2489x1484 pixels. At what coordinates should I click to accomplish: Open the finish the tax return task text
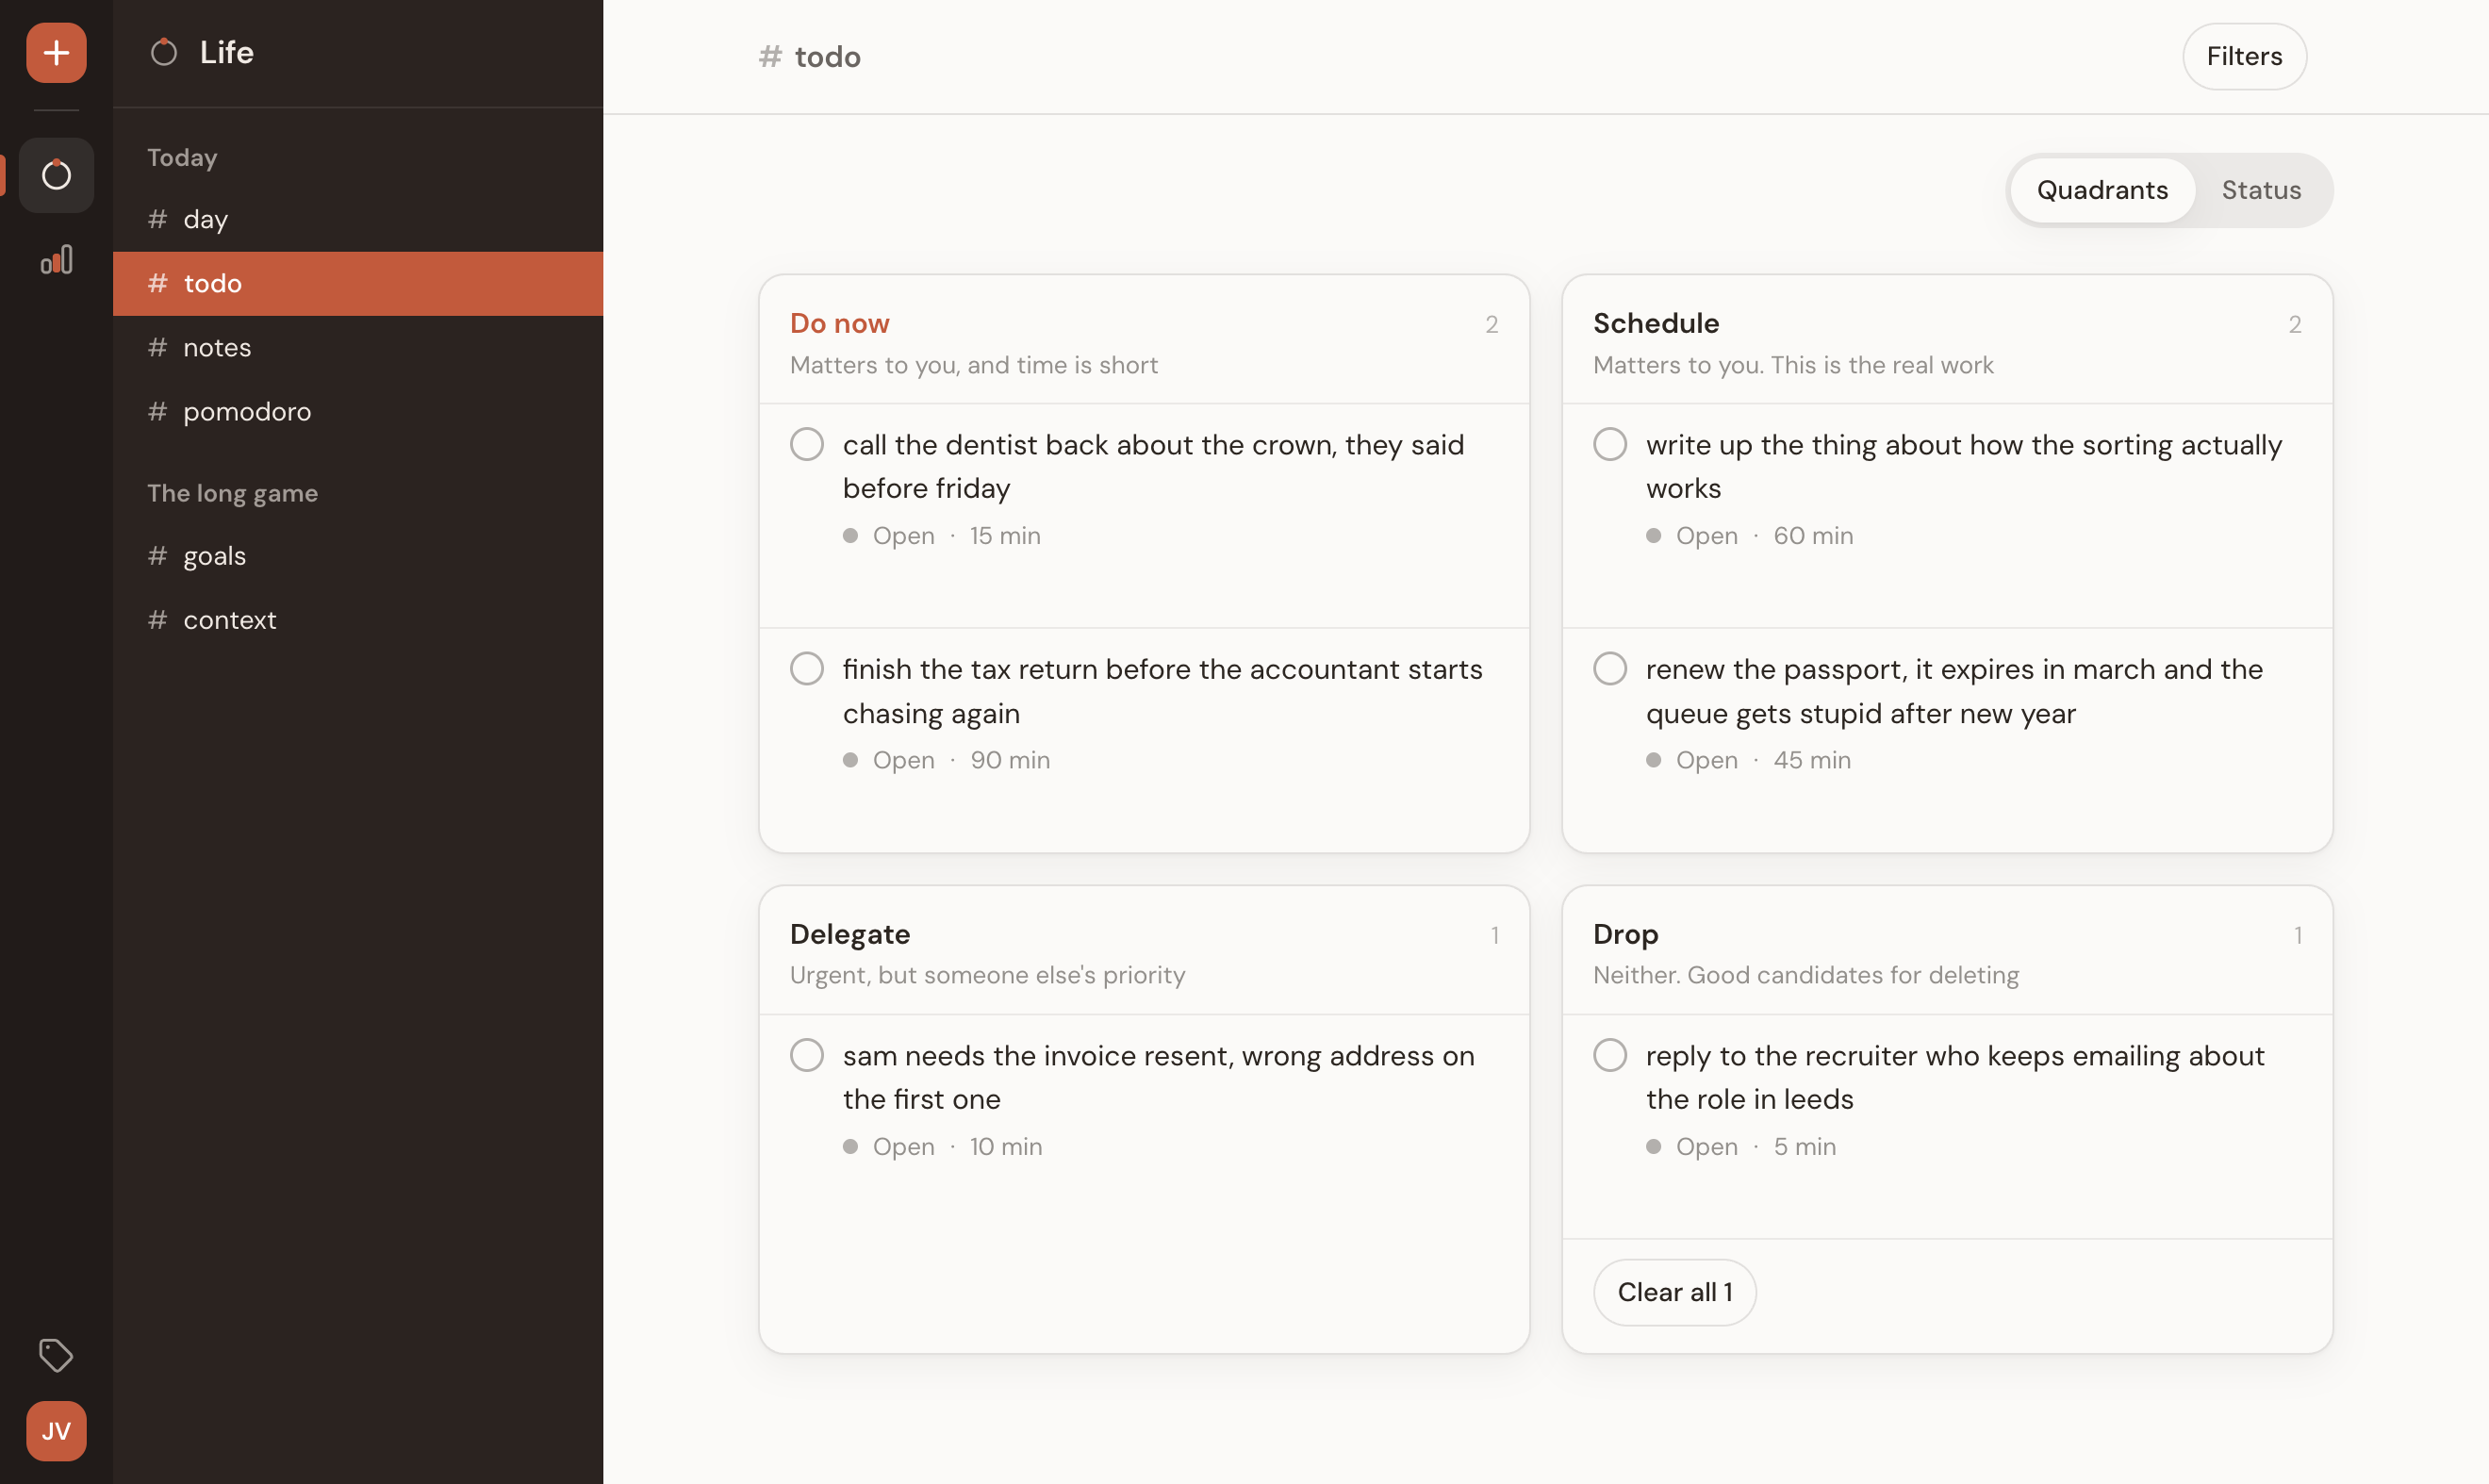click(1162, 691)
